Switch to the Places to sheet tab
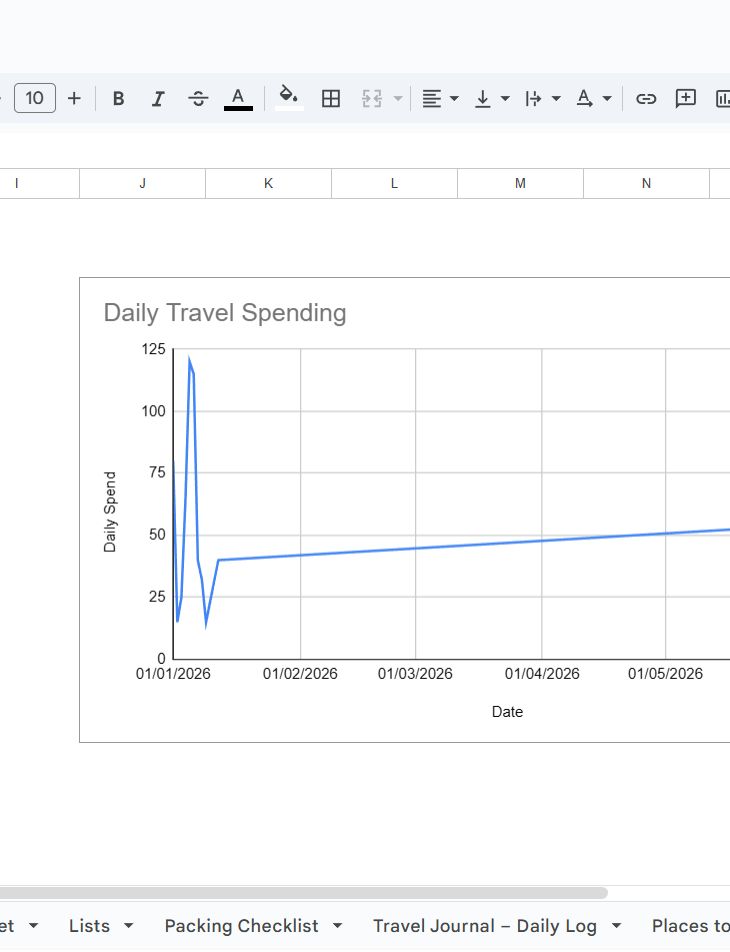 click(x=691, y=926)
